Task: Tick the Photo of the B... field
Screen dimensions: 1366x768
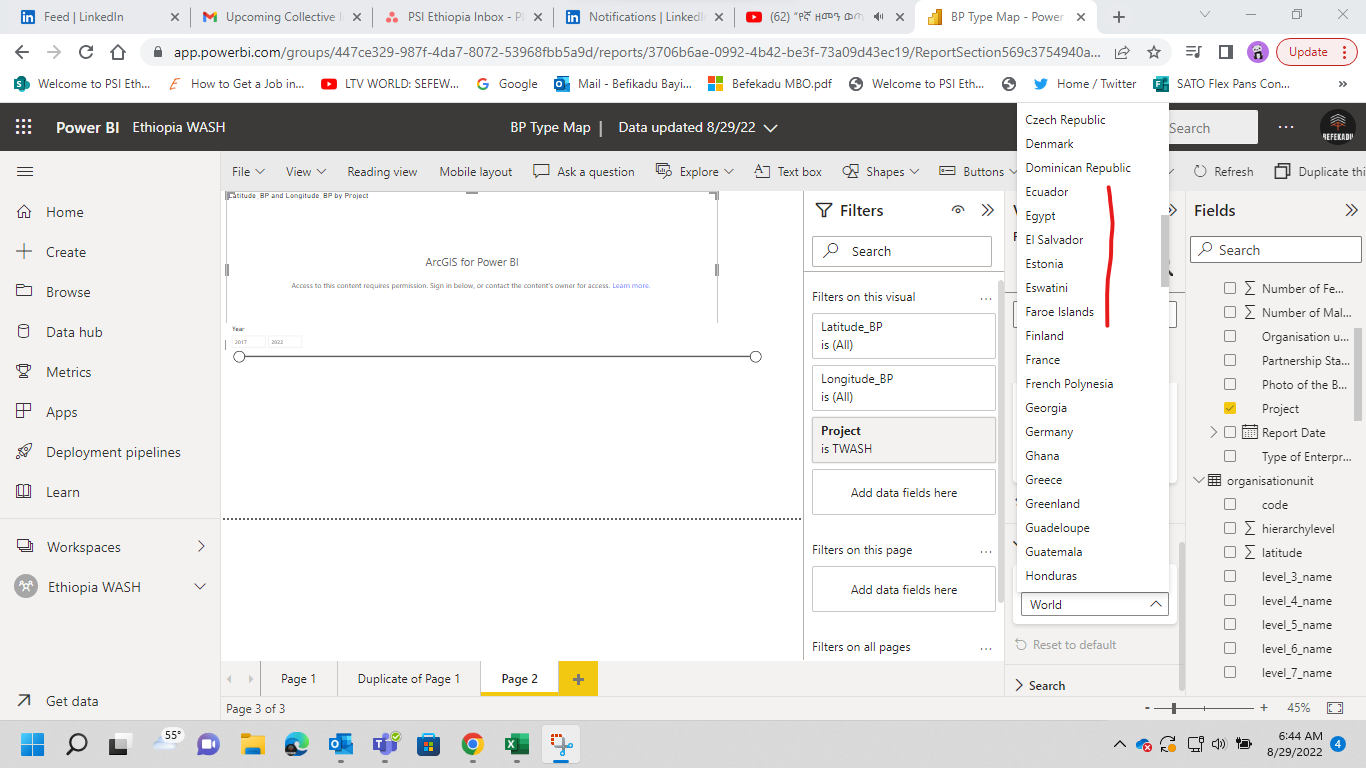Action: 1230,384
